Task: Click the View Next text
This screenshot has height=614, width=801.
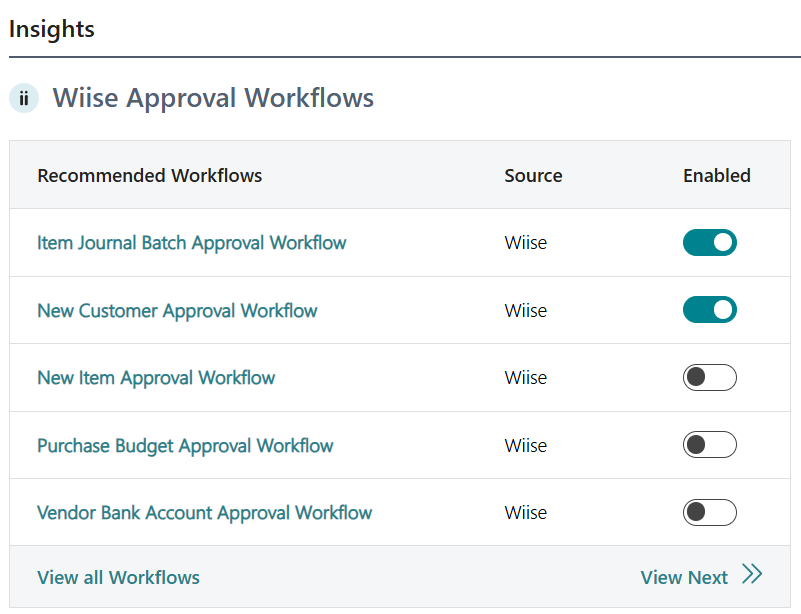Action: (x=684, y=578)
